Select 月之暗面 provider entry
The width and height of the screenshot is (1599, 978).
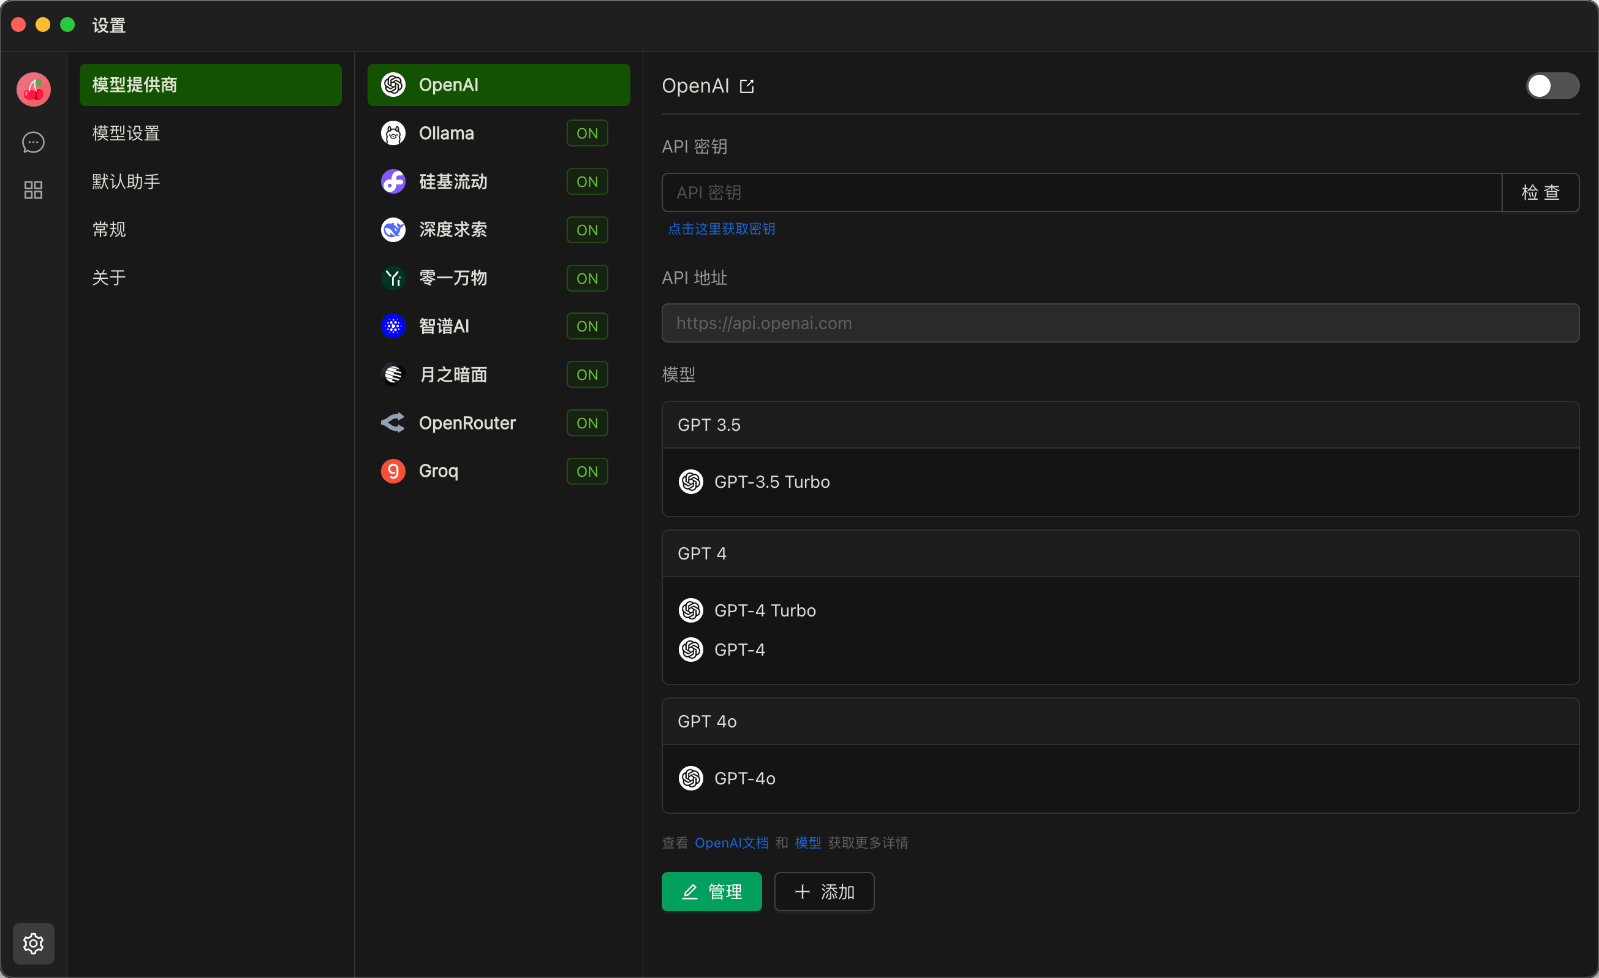point(499,374)
